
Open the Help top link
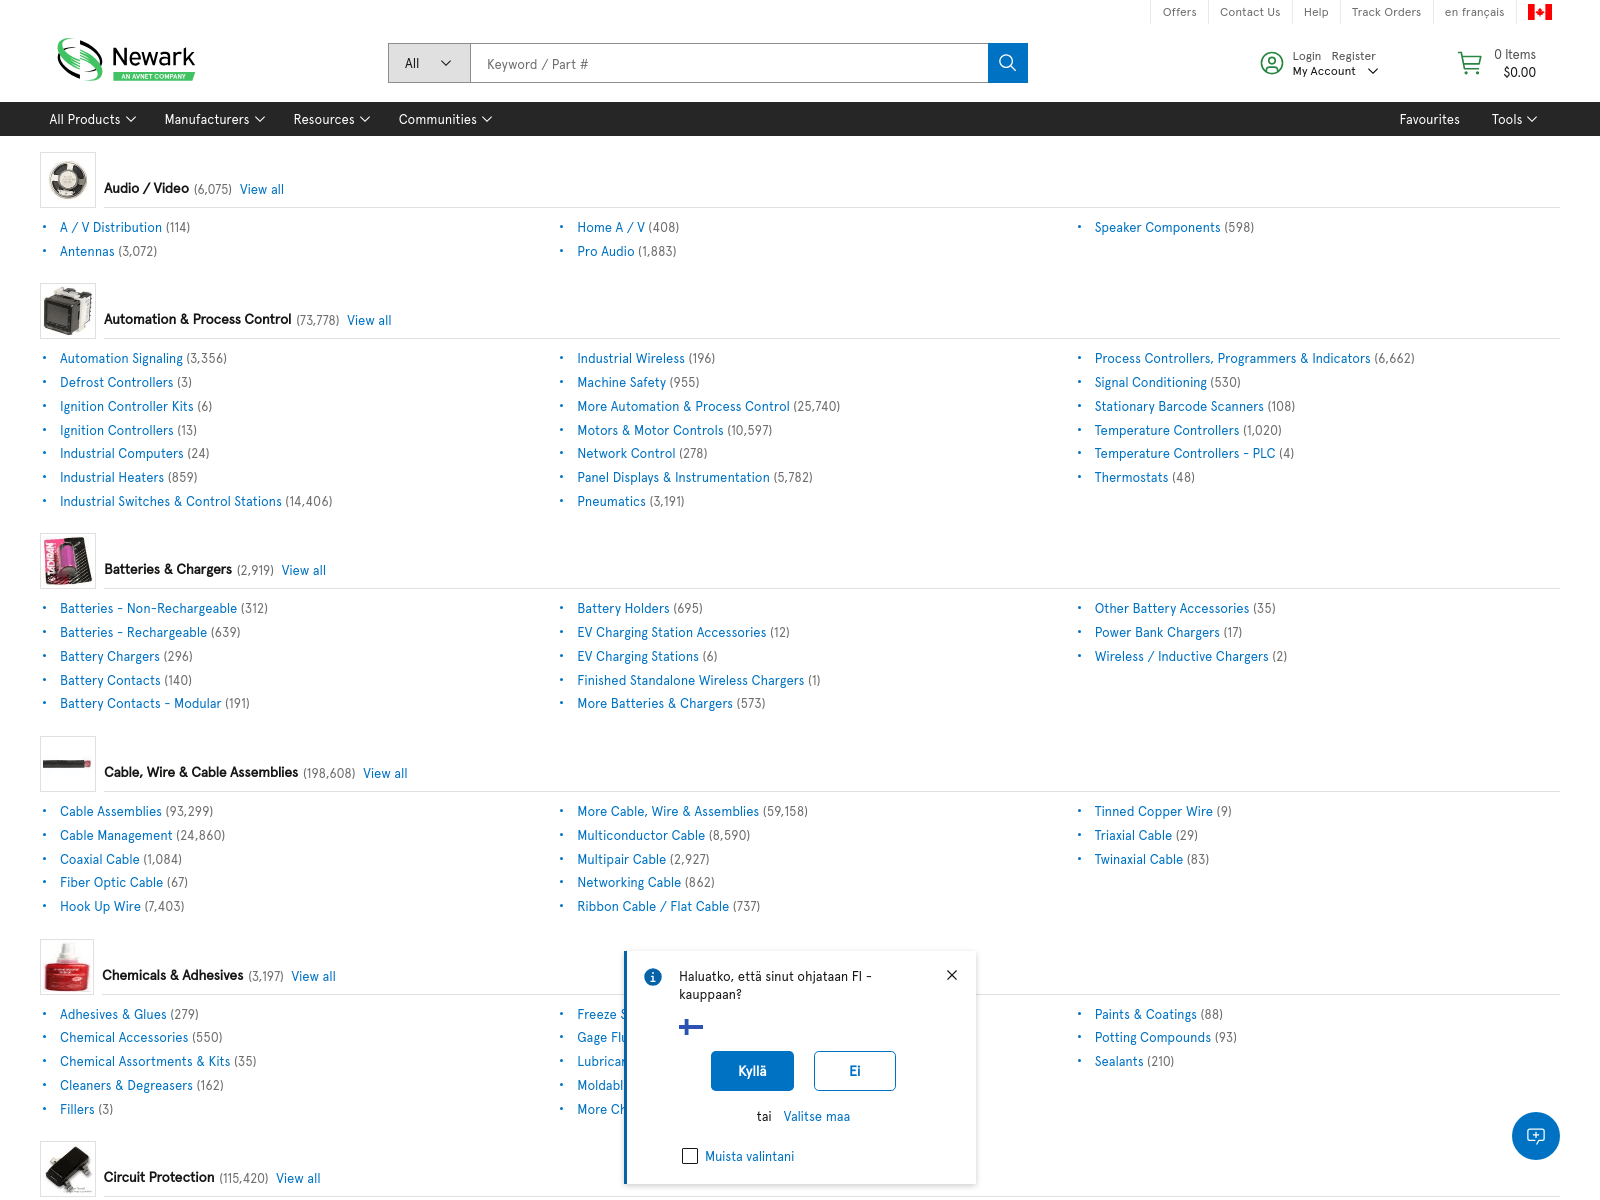(x=1316, y=12)
